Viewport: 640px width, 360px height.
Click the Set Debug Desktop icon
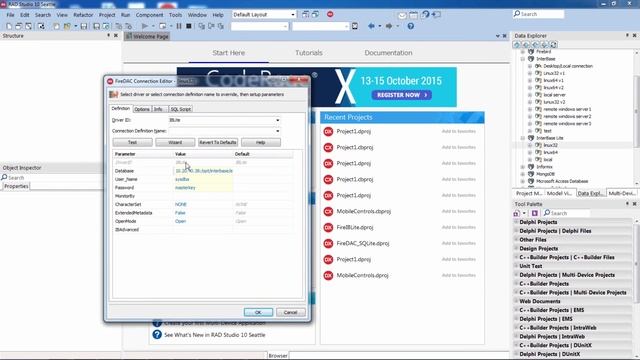[x=315, y=14]
